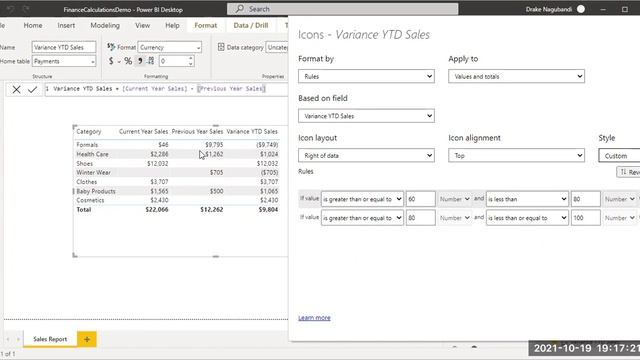This screenshot has width=640, height=360.
Task: Click the Reverse icon order button
Action: click(x=628, y=172)
